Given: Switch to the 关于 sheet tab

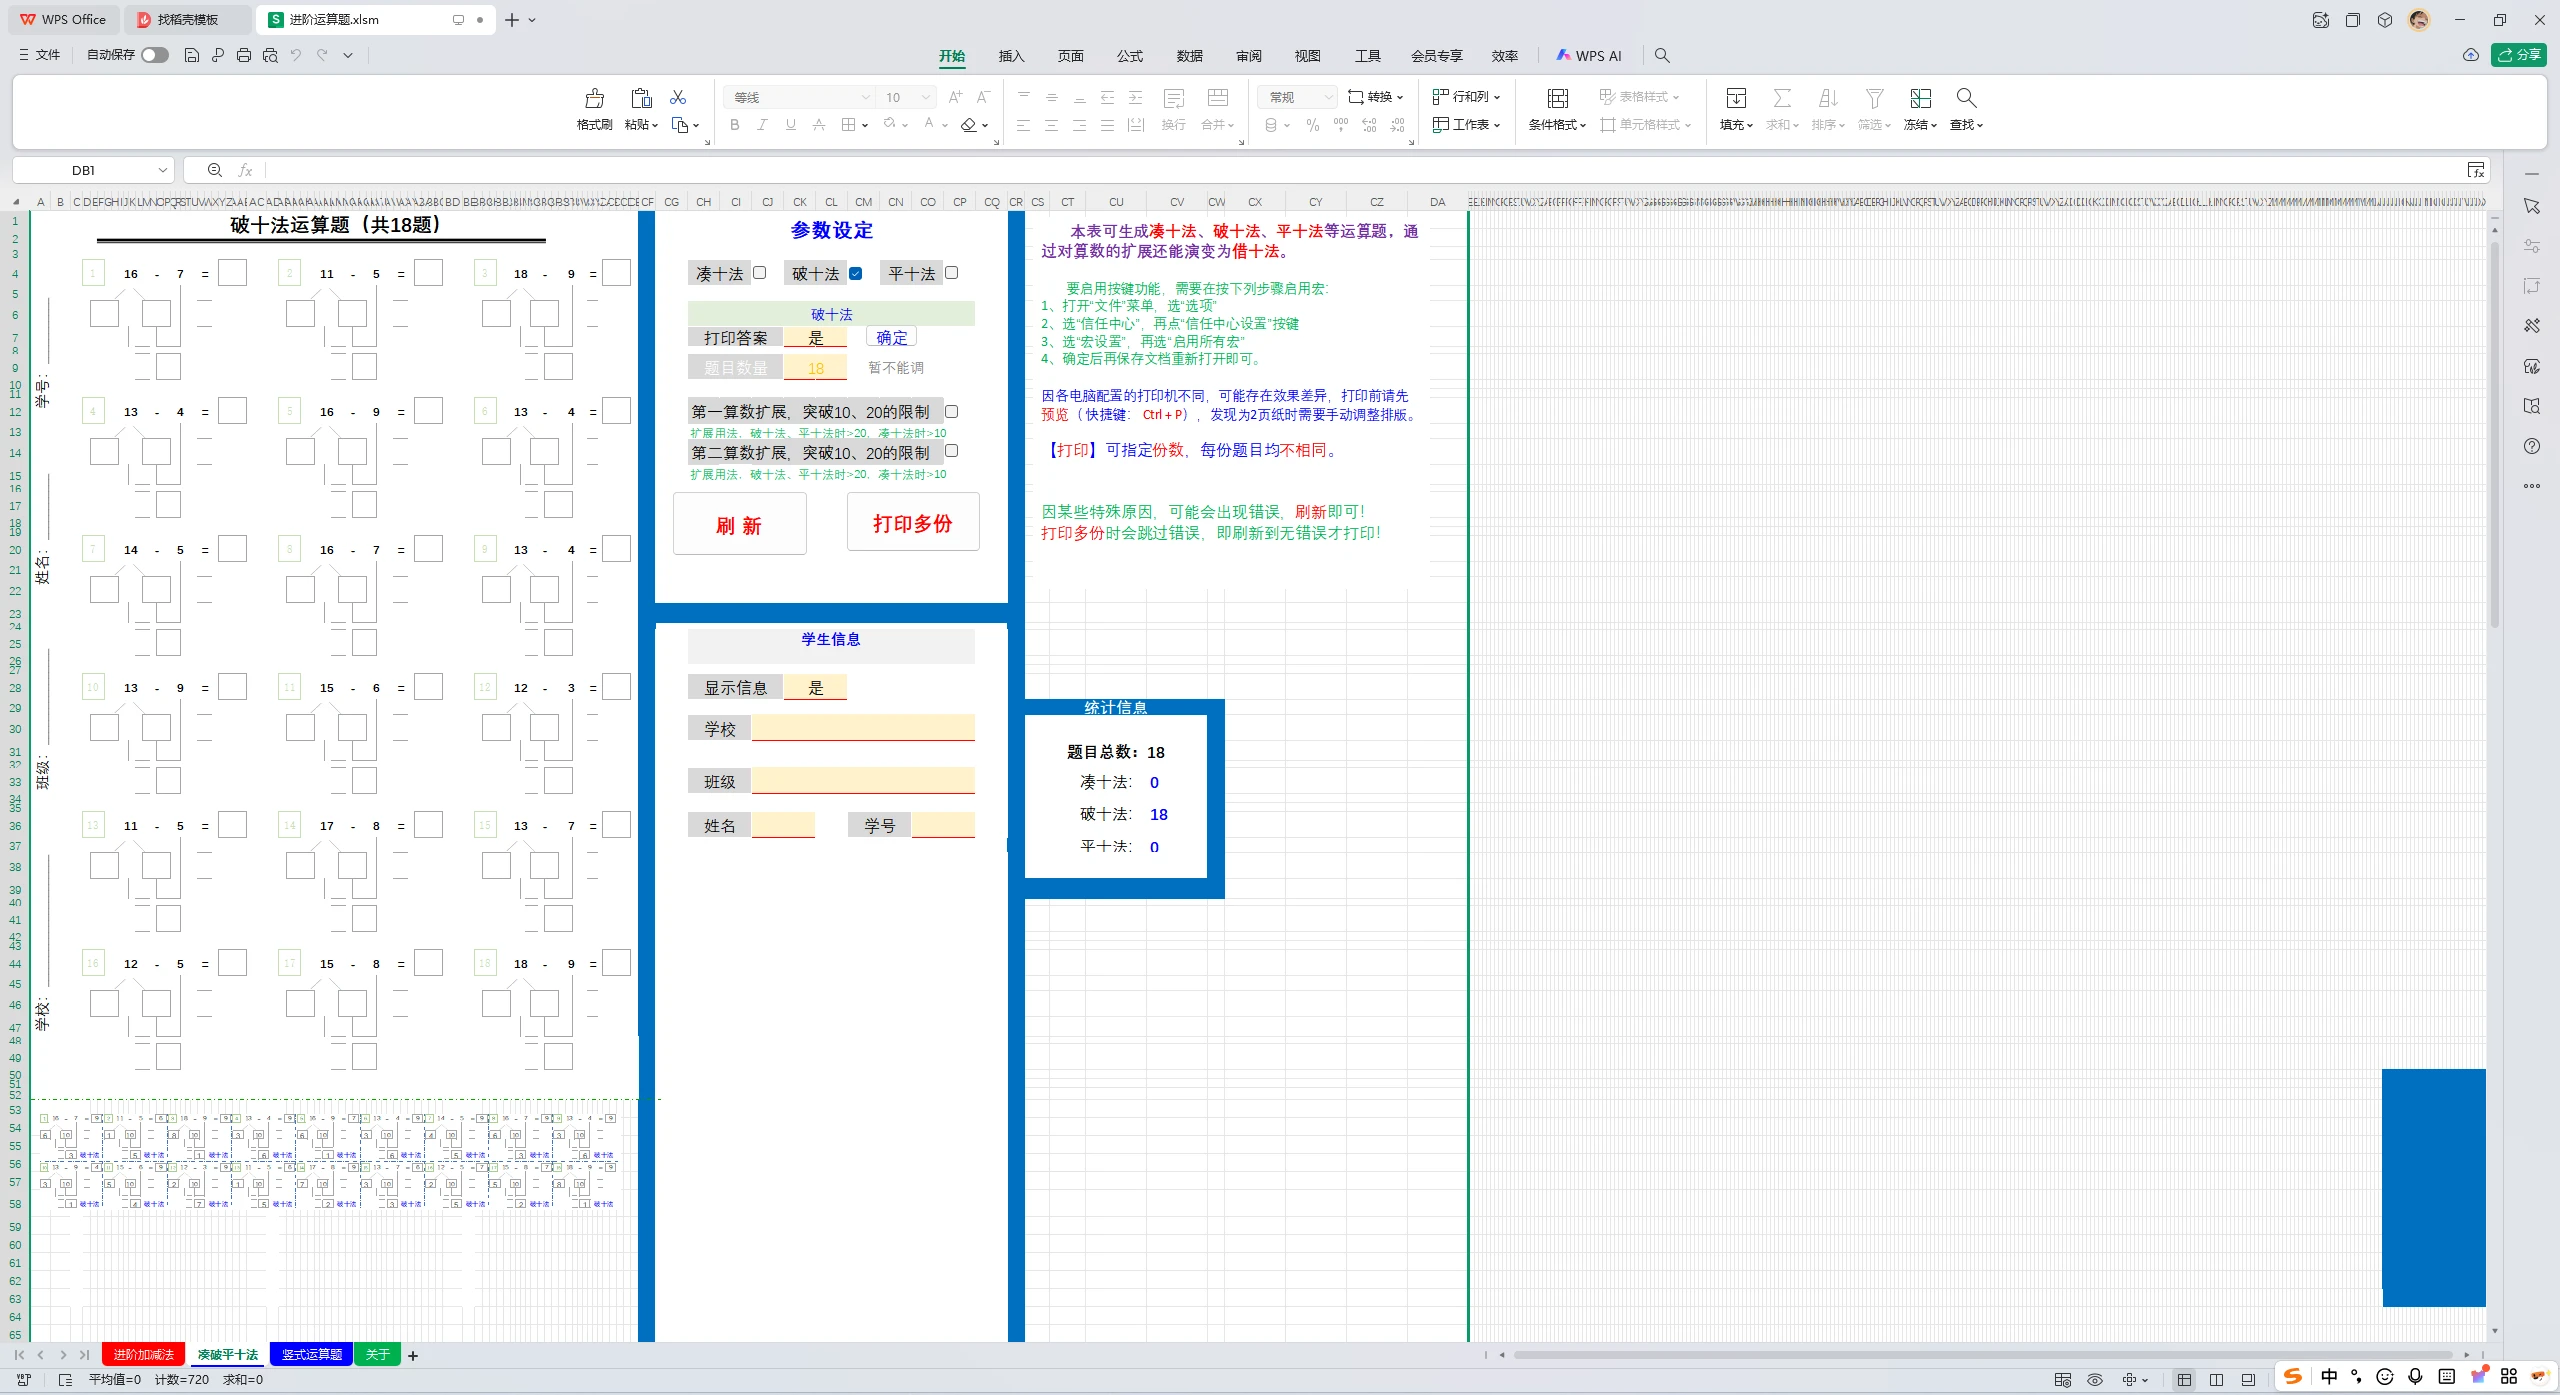Looking at the screenshot, I should [x=378, y=1355].
